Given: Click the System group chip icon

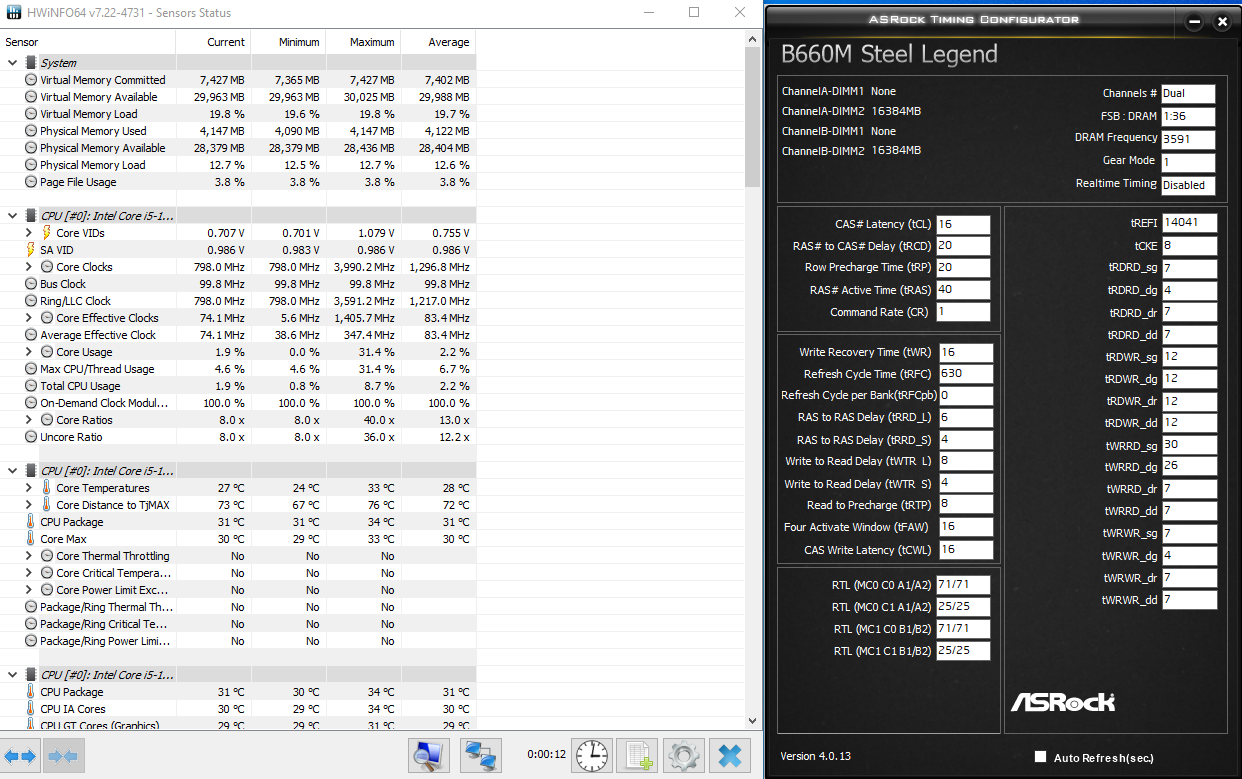Looking at the screenshot, I should pyautogui.click(x=31, y=63).
